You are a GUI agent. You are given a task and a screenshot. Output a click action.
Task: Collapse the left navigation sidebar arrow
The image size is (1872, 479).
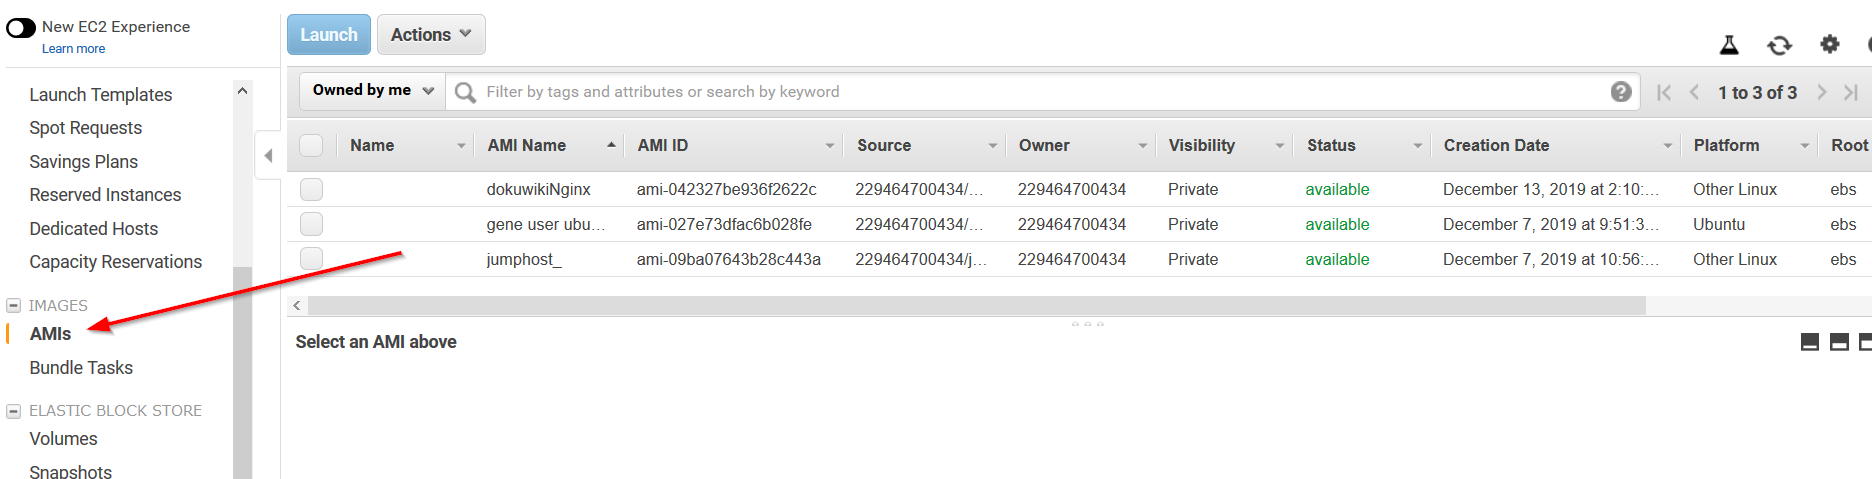click(268, 155)
